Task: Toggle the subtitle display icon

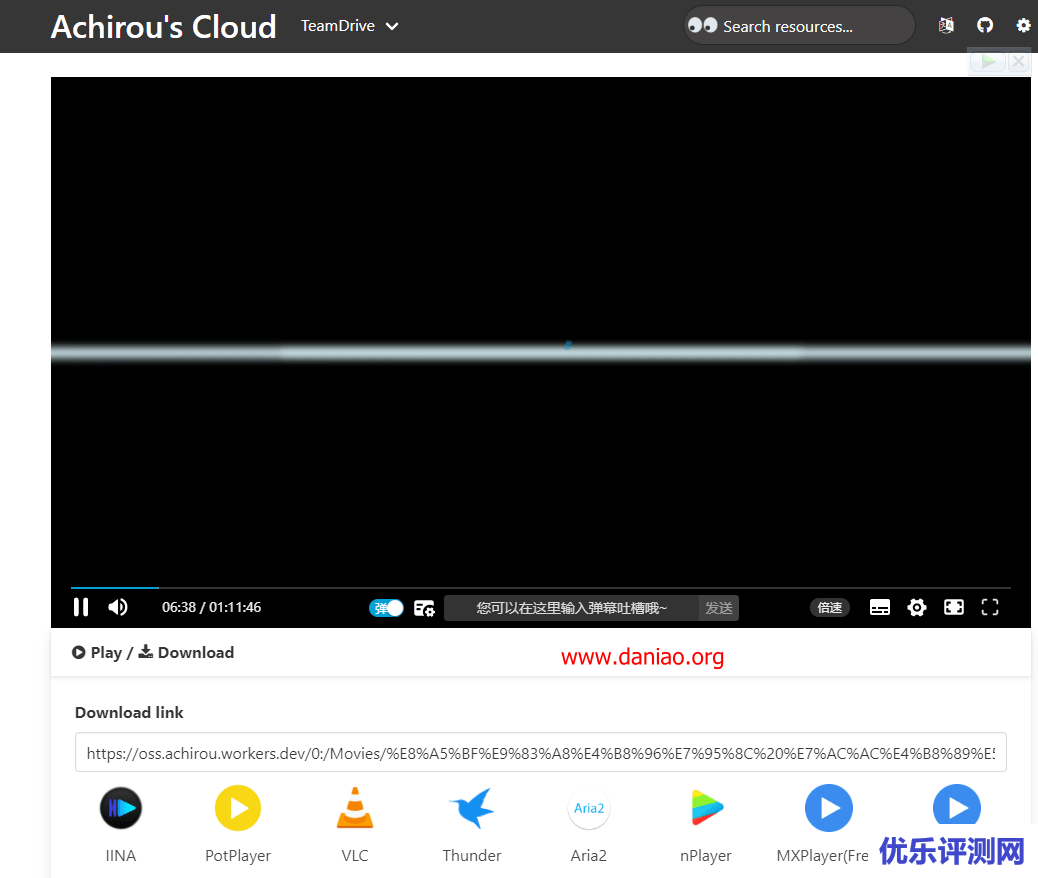Action: coord(879,607)
